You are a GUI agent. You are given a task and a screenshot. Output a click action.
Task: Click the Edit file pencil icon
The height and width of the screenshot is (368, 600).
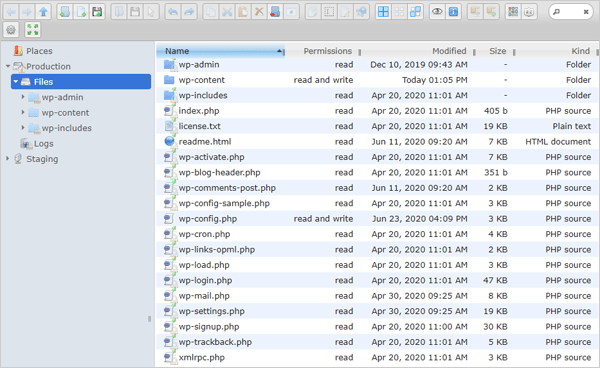pyautogui.click(x=345, y=12)
